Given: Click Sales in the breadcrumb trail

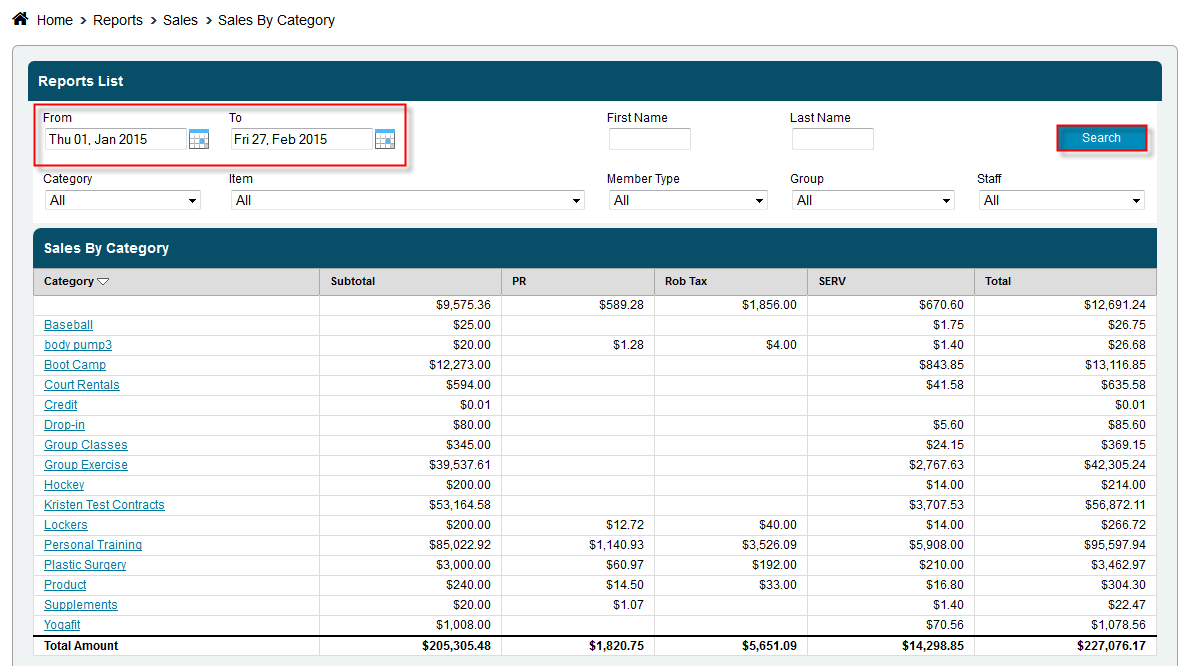Looking at the screenshot, I should [180, 19].
